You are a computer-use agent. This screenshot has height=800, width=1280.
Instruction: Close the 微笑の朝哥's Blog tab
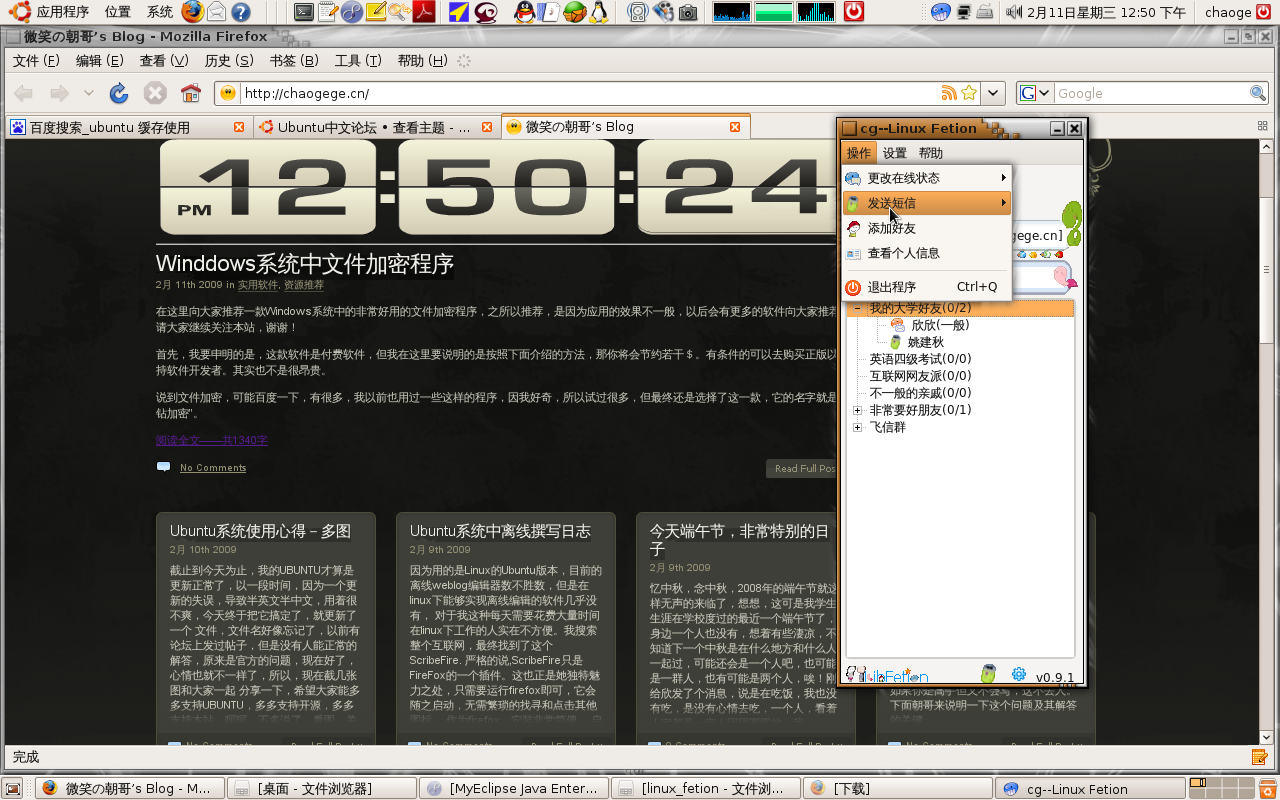[x=735, y=127]
